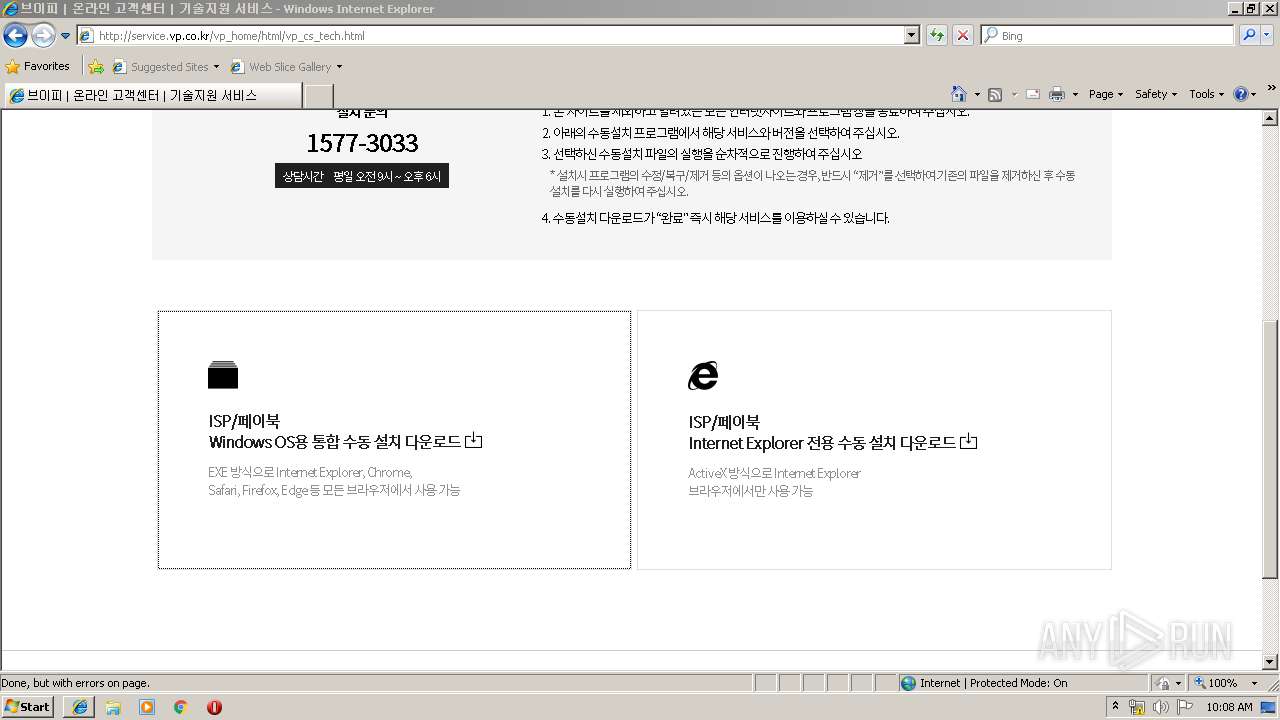Expand the Print options dropdown arrow

point(1075,94)
